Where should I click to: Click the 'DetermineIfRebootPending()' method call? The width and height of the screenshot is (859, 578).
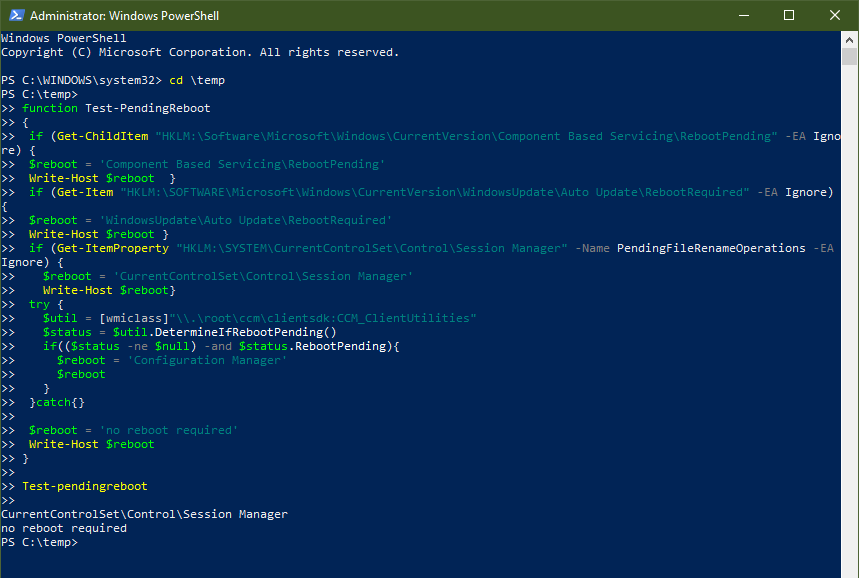click(x=245, y=332)
